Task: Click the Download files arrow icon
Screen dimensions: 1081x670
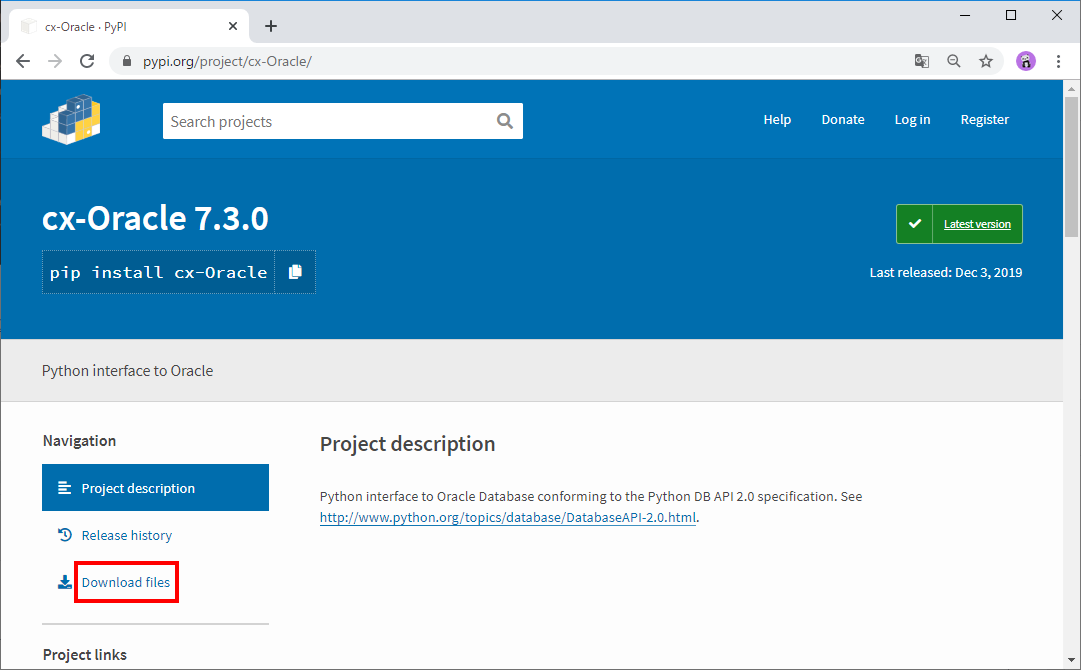Action: pos(65,582)
